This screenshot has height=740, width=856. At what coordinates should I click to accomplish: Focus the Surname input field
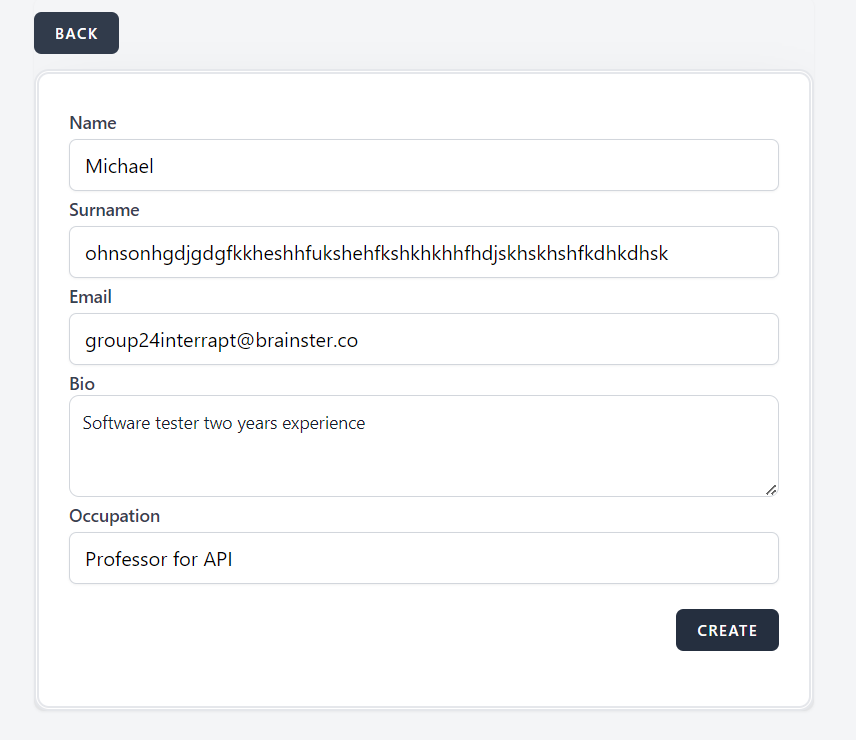coord(423,252)
